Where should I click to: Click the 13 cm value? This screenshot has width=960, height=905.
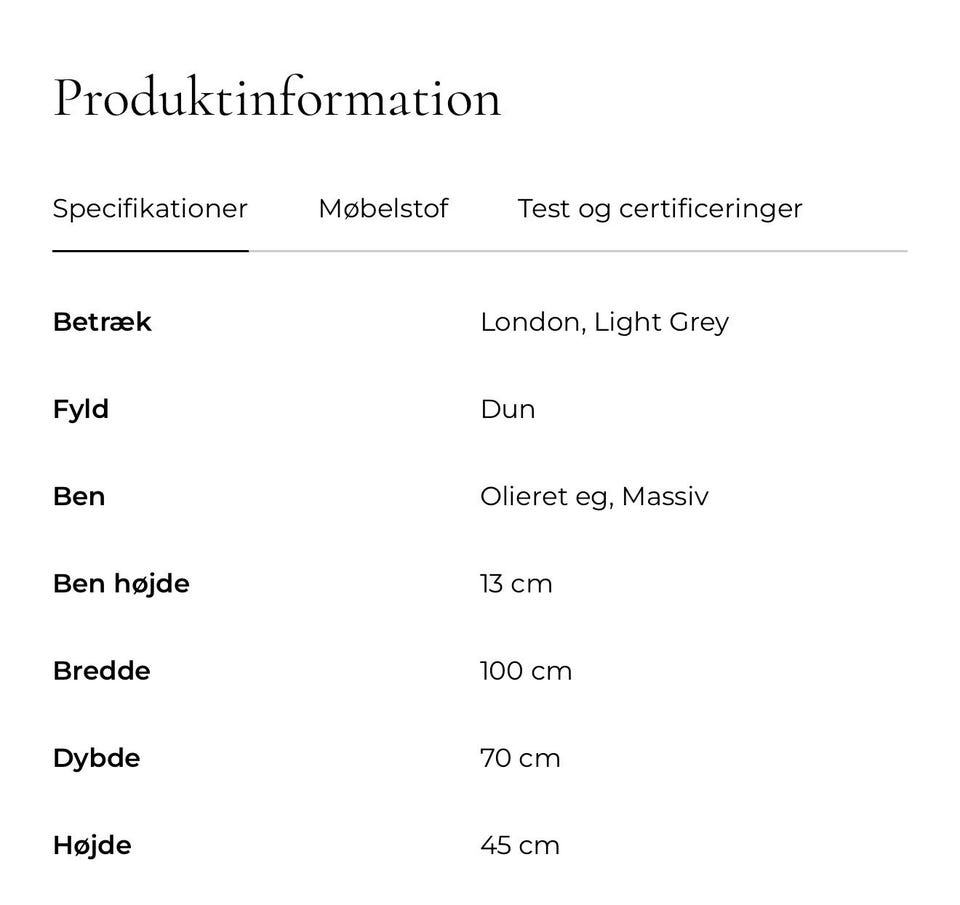[516, 583]
